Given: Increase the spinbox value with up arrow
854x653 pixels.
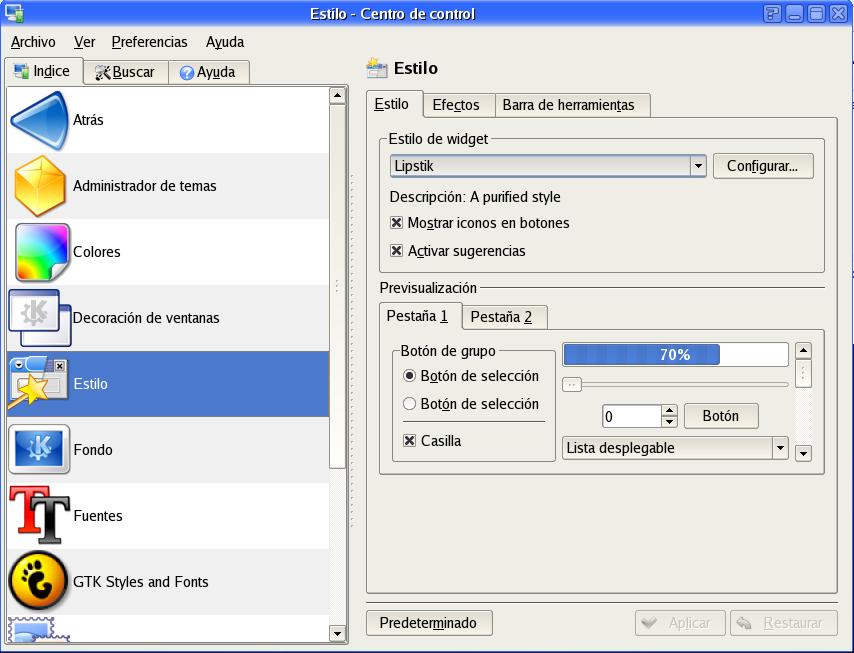Looking at the screenshot, I should point(669,410).
